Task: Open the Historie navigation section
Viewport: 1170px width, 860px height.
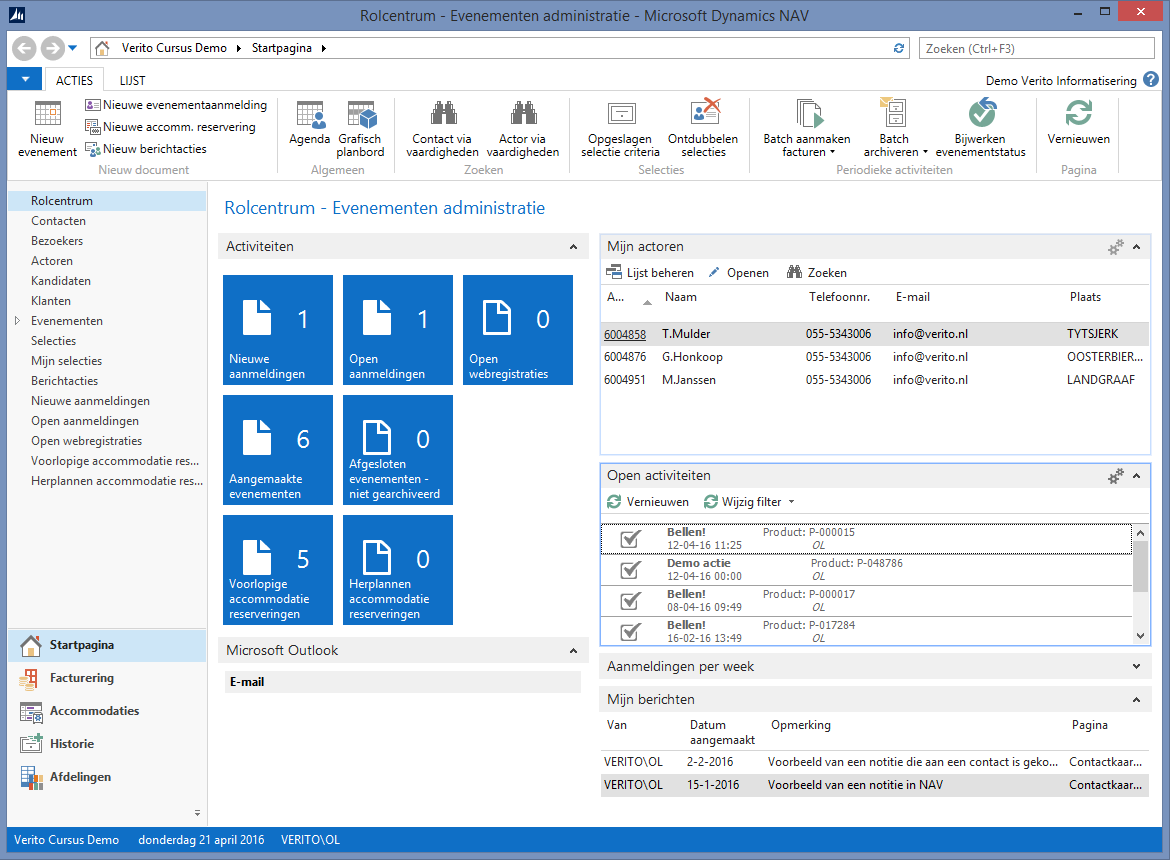Action: 107,744
